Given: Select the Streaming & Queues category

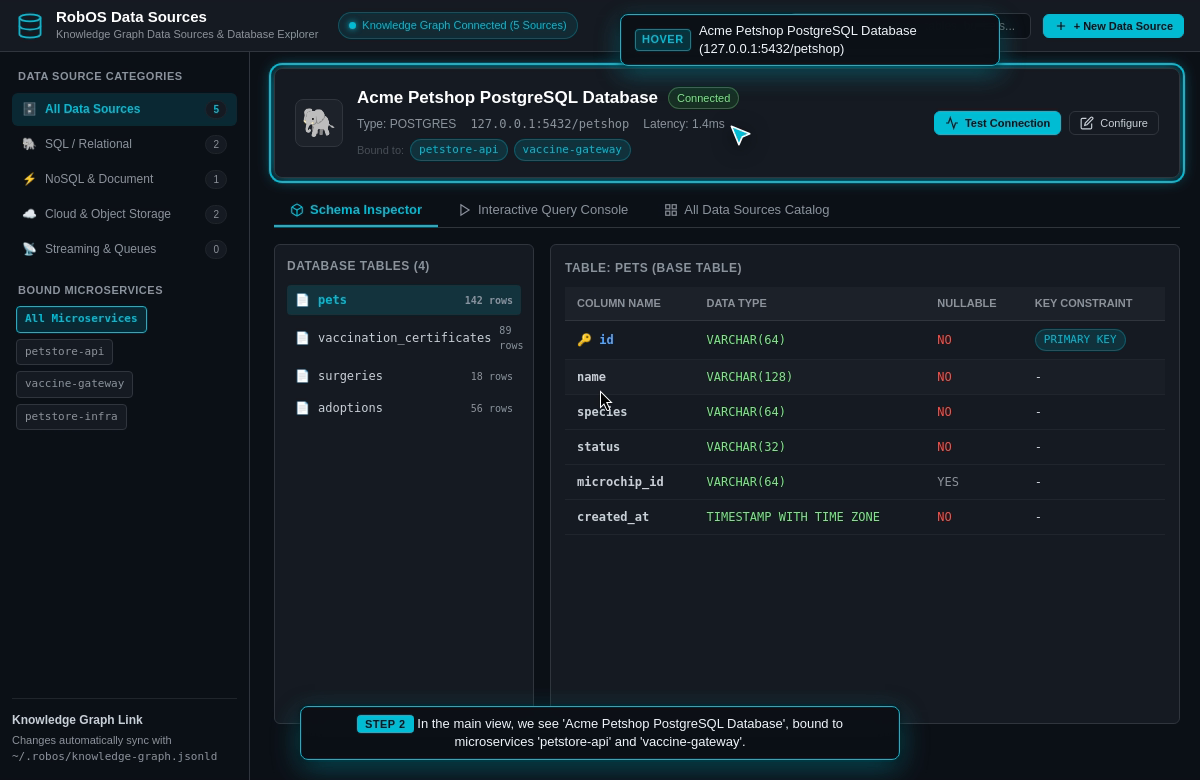Looking at the screenshot, I should pos(124,249).
